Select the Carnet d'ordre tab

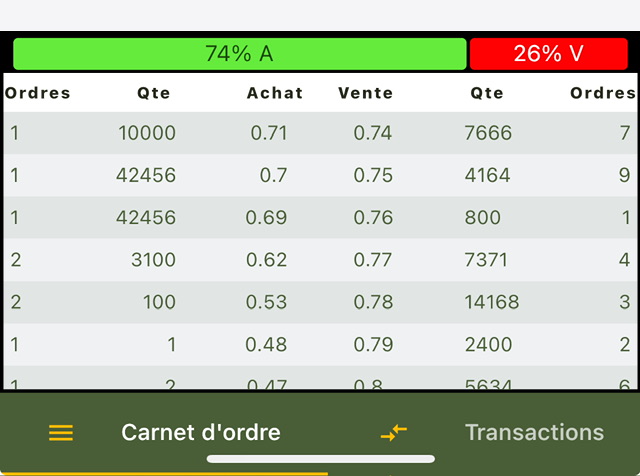[x=201, y=432]
